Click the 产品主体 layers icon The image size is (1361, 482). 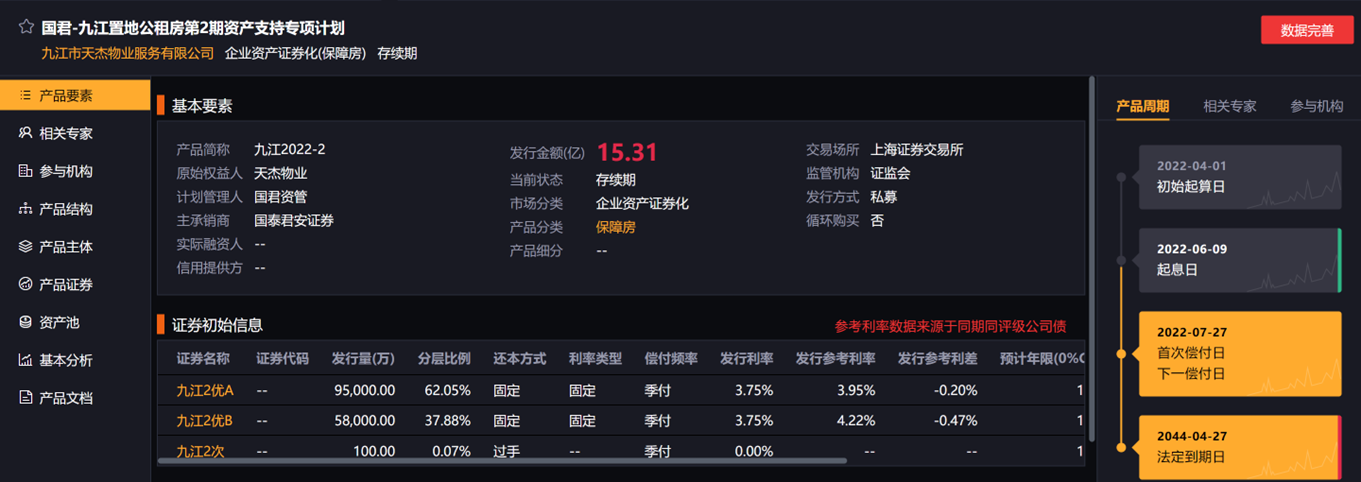coord(25,246)
